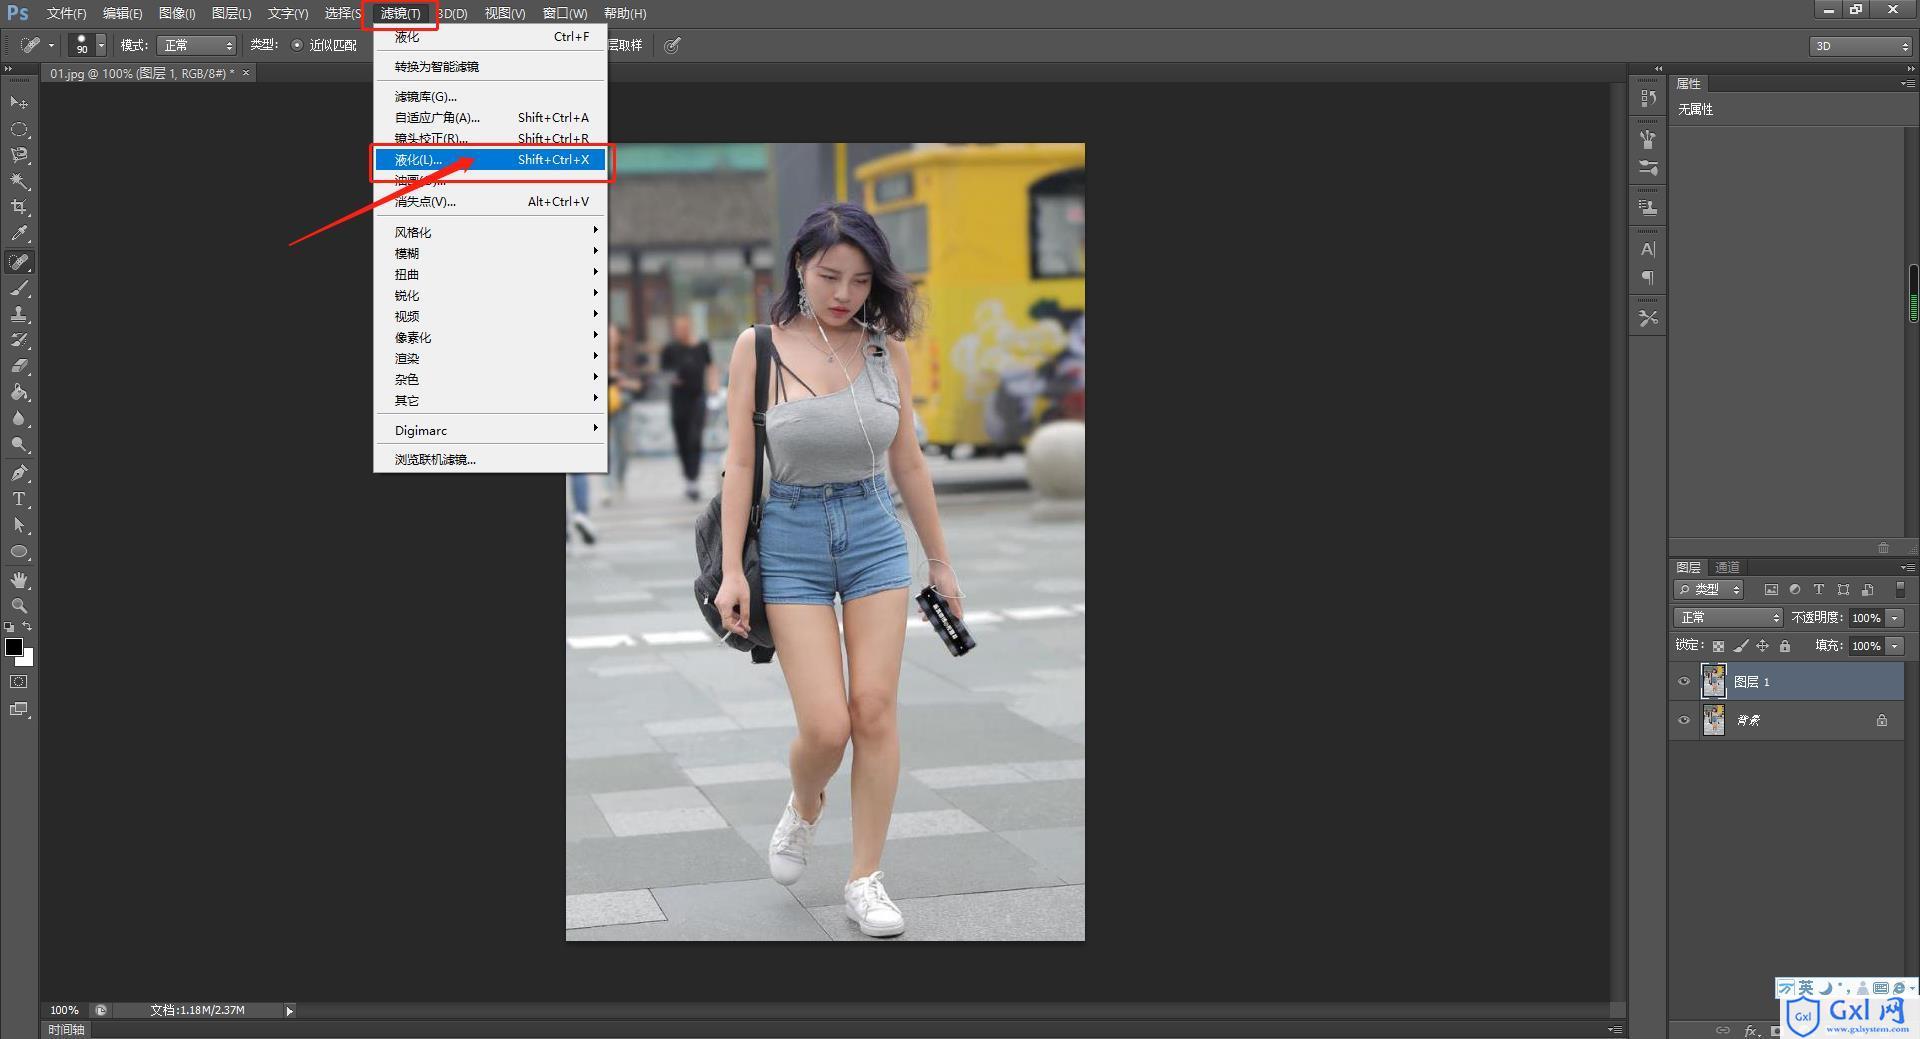Select the History Brush tool

(x=19, y=340)
